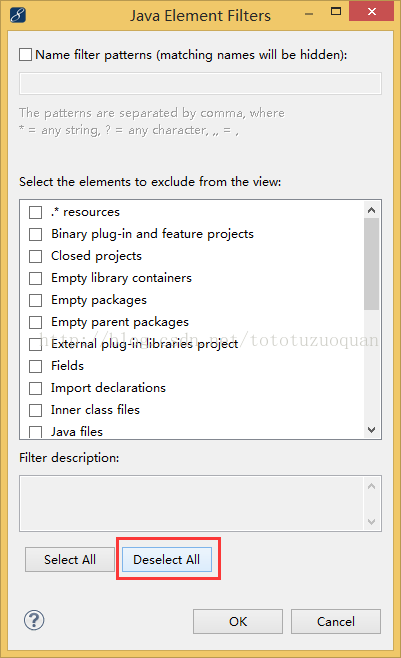
Task: Click the element list scroll down arrow
Action: [371, 429]
